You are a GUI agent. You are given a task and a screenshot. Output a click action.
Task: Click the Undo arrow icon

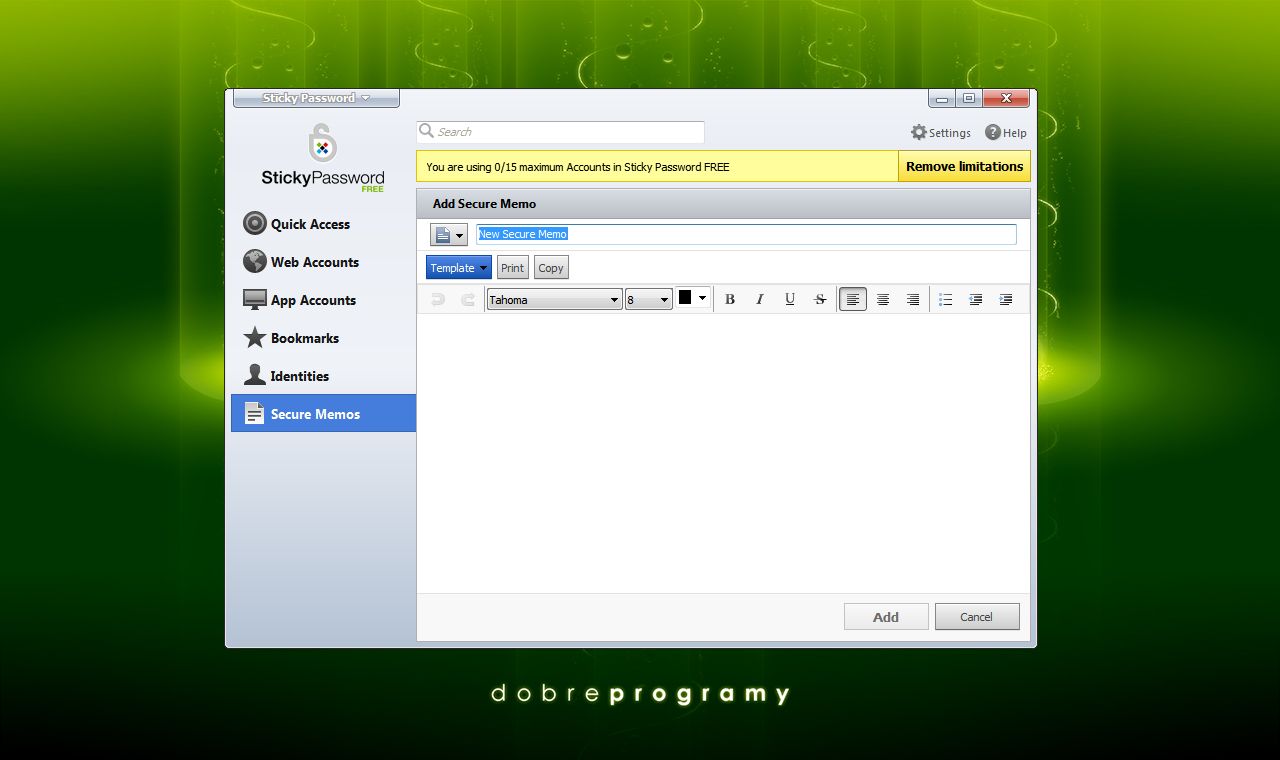[437, 299]
